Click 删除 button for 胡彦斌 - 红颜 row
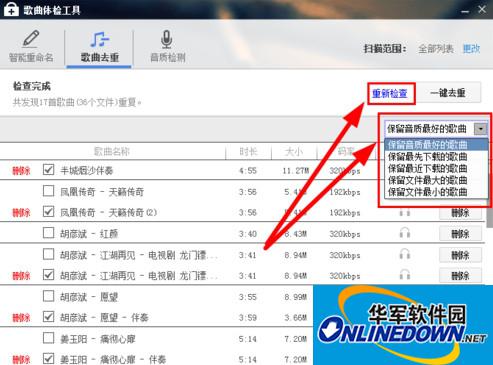This screenshot has height=365, width=493. pyautogui.click(x=460, y=234)
